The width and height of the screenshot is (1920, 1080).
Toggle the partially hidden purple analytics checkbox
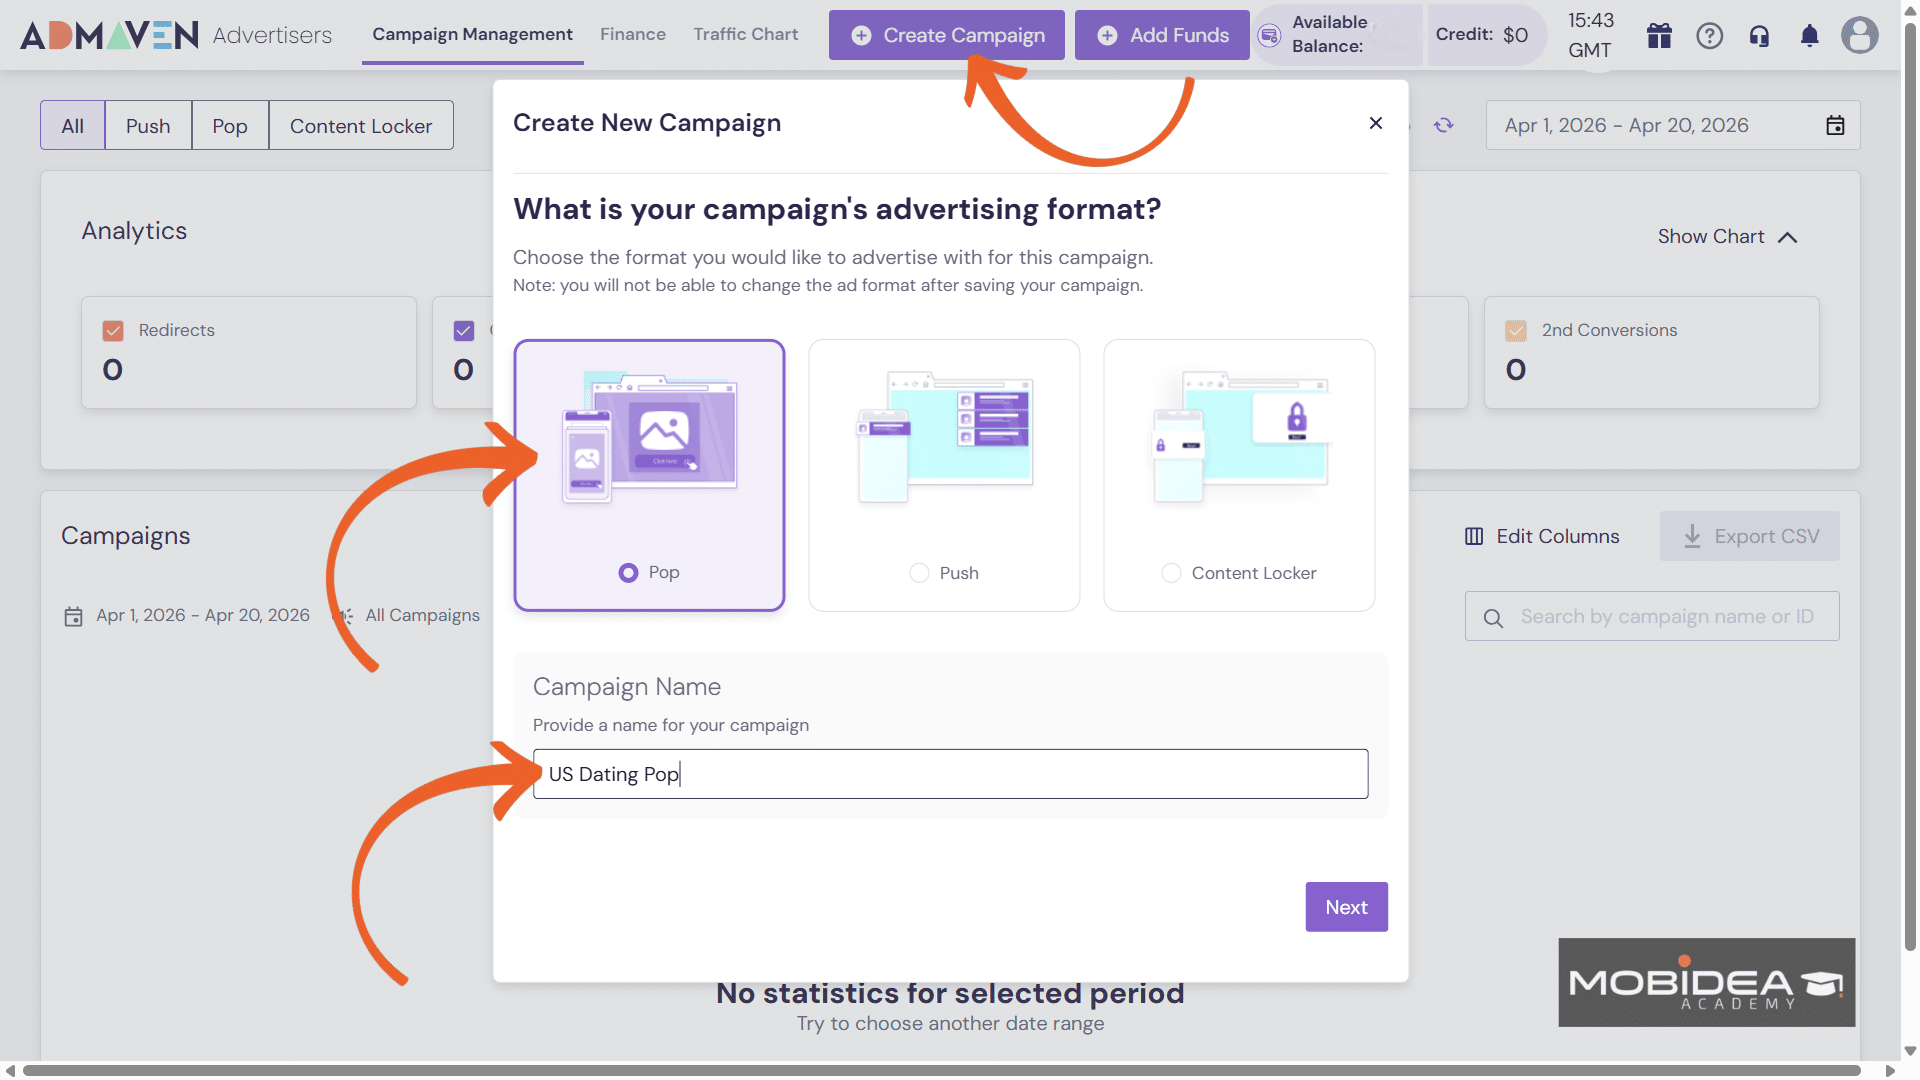[x=463, y=331]
